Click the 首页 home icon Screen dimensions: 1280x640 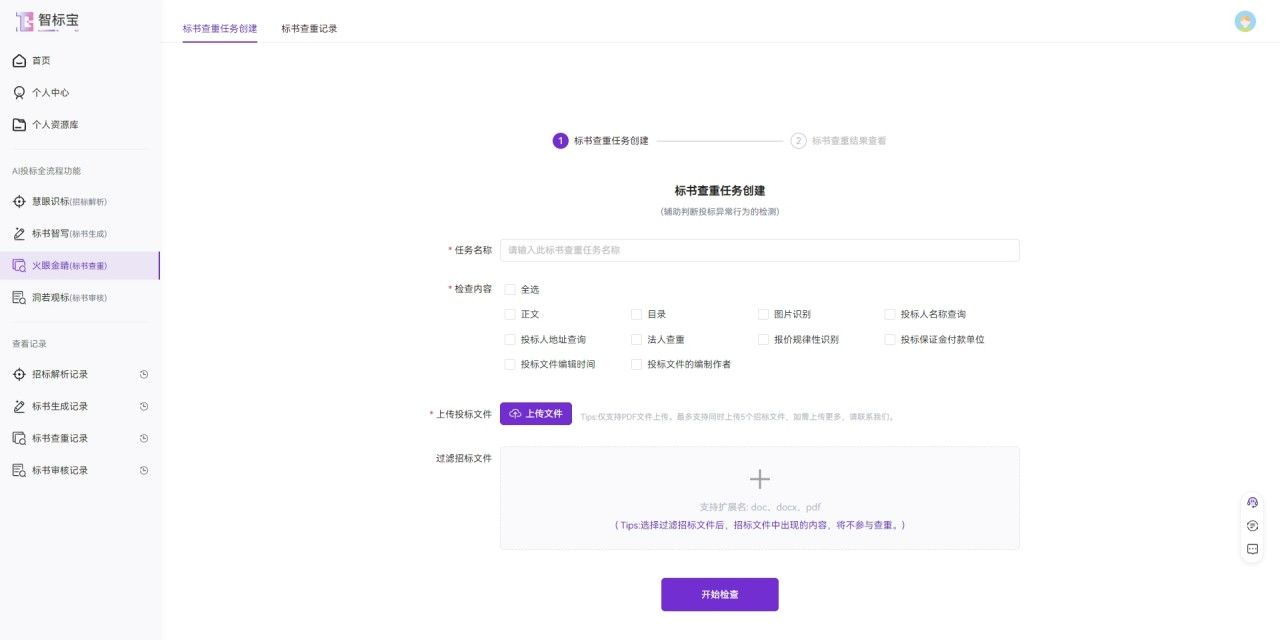click(19, 61)
